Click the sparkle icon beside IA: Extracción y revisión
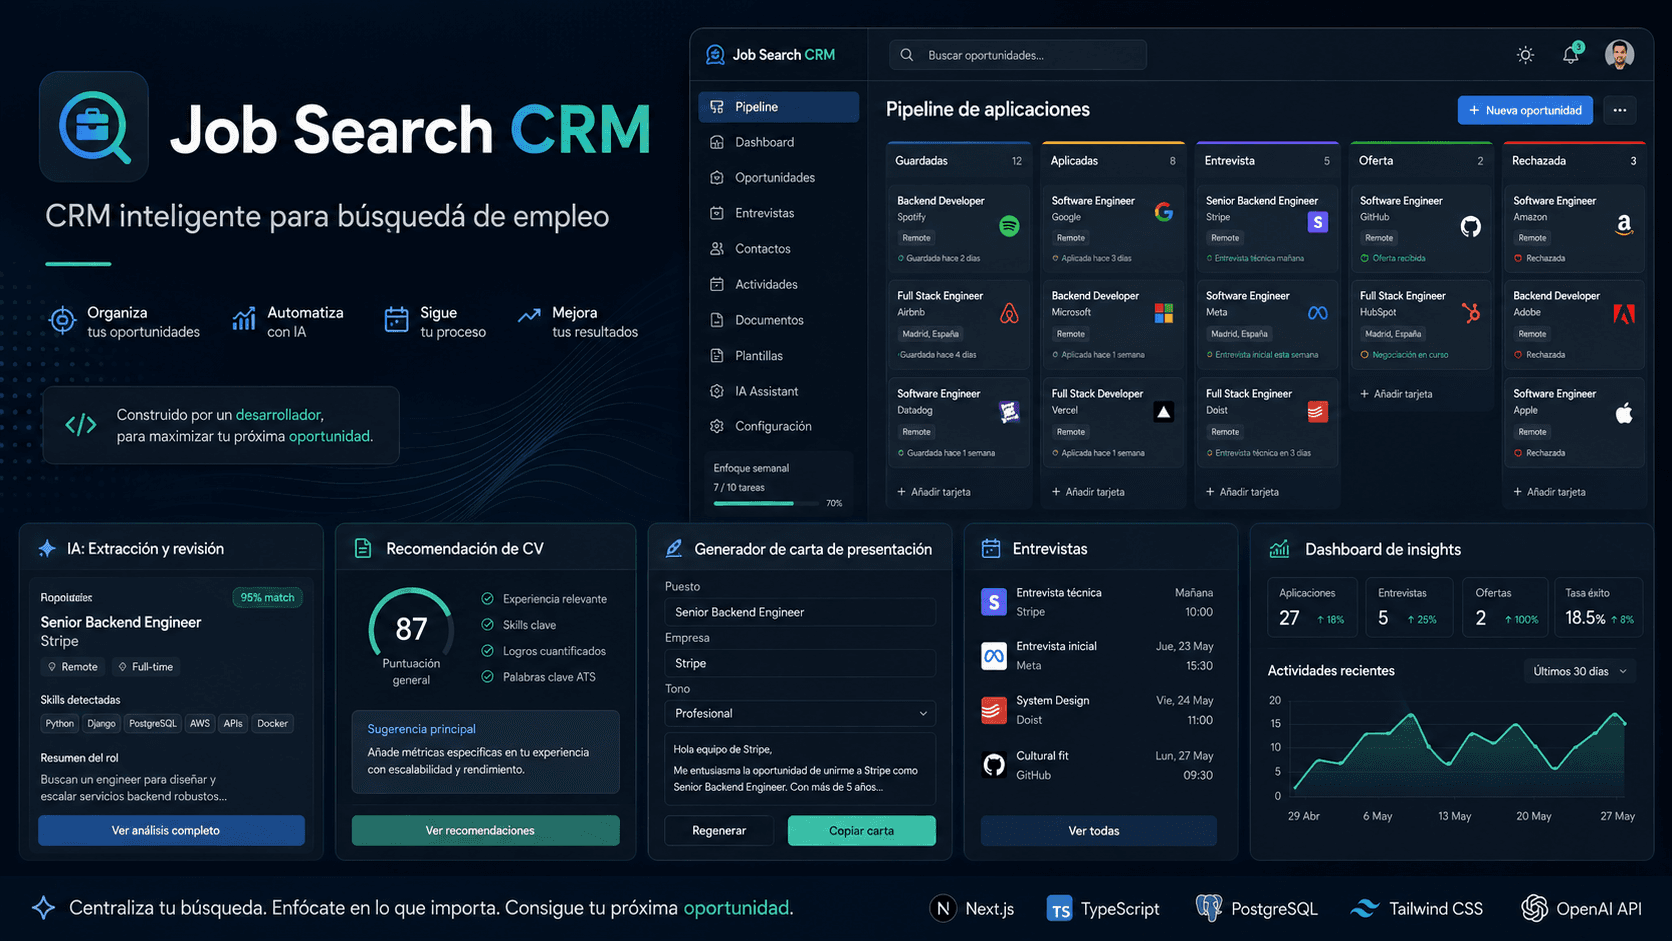Screen dimensions: 1672x941 (x=46, y=548)
